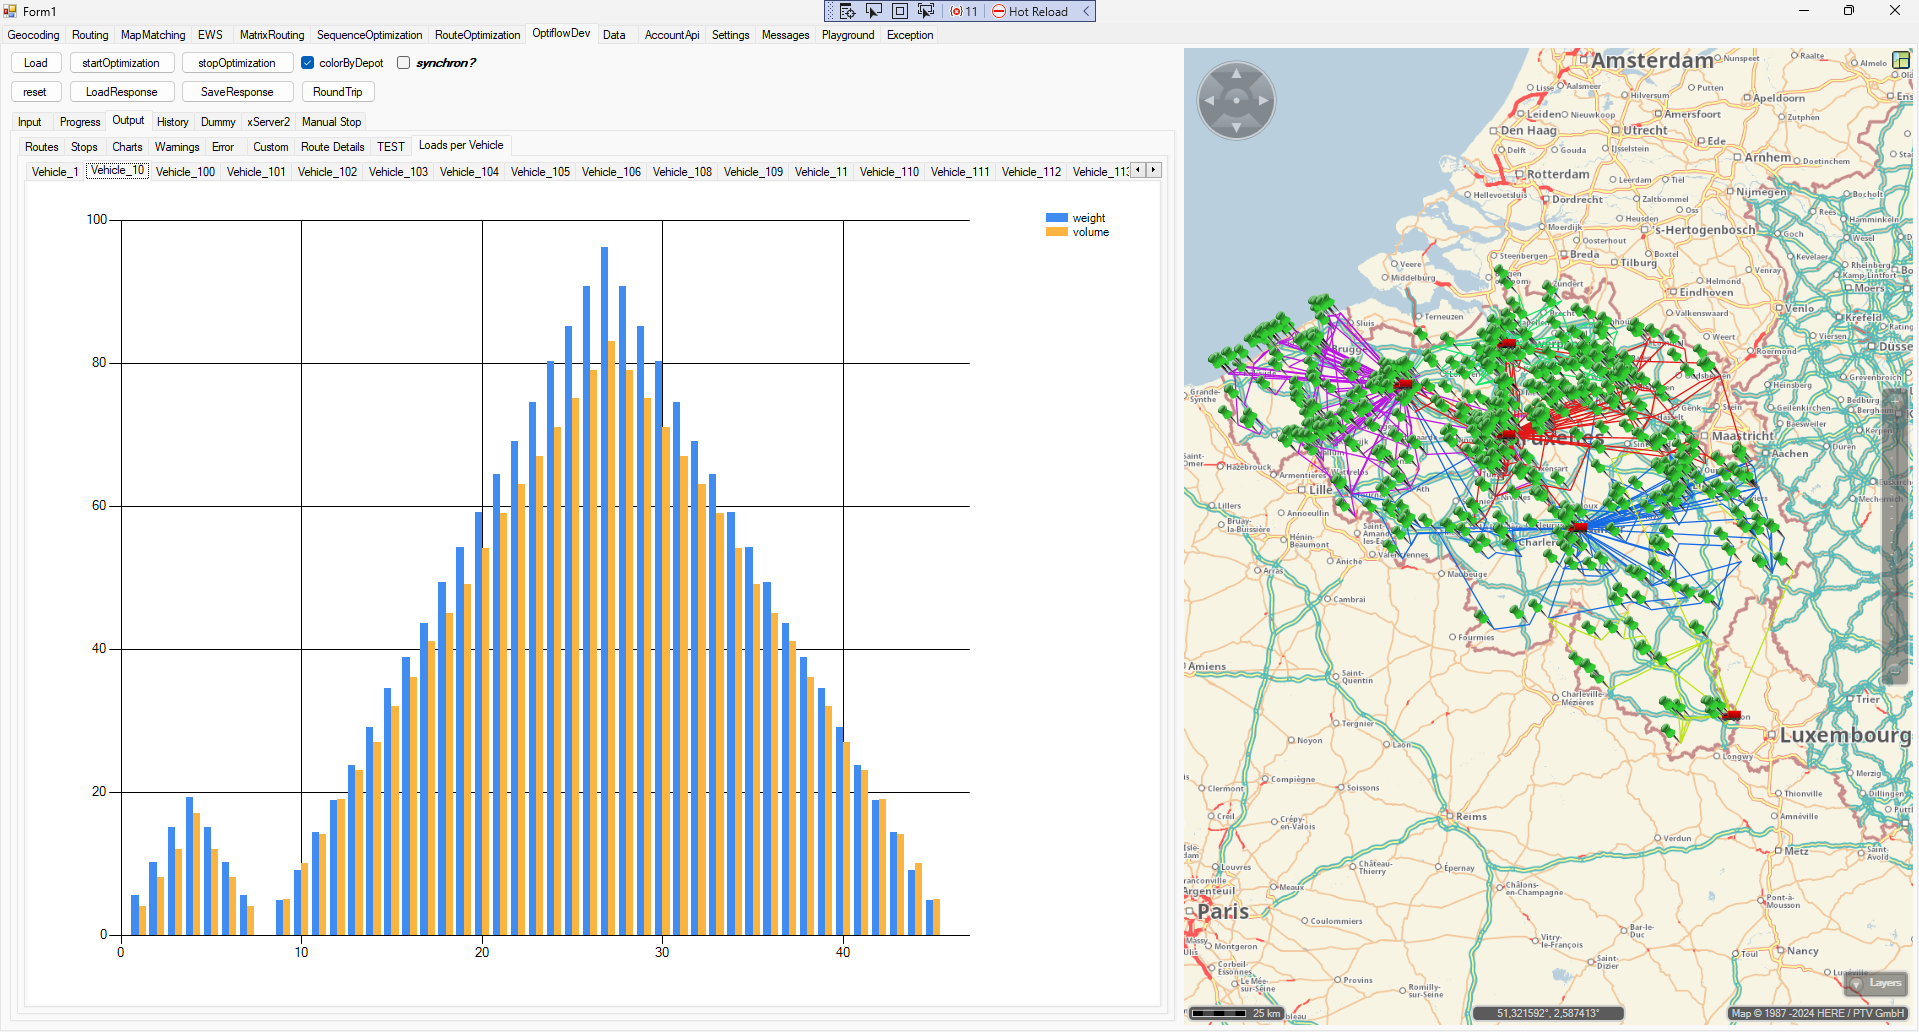
Task: Collapse the debug toolbar with chevron
Action: tap(1086, 11)
